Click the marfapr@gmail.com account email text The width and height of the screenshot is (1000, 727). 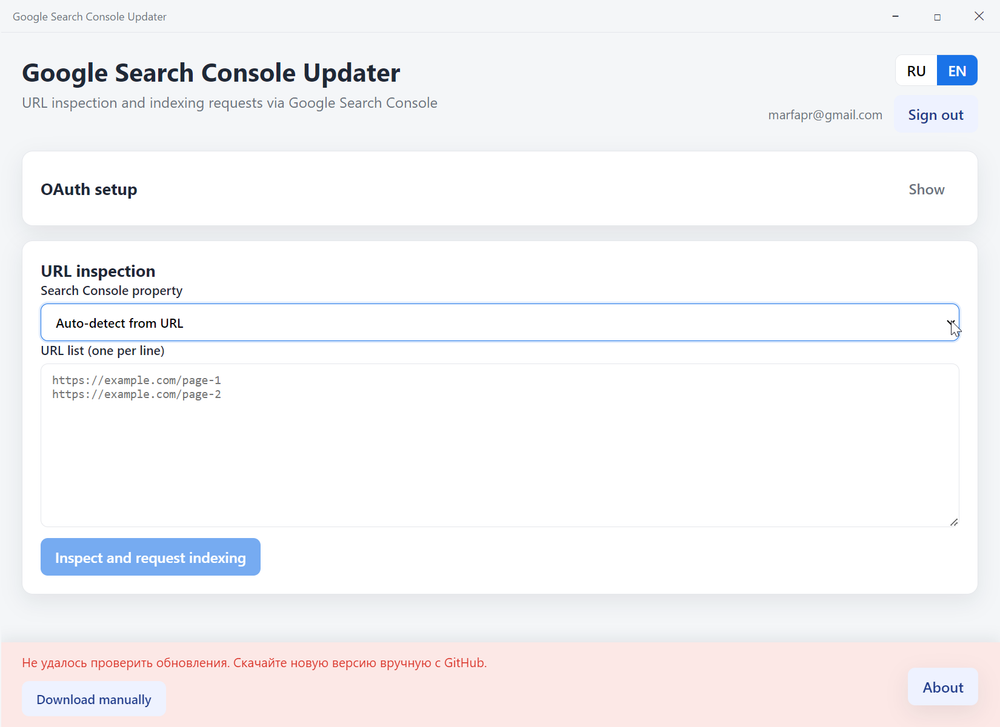tap(825, 115)
